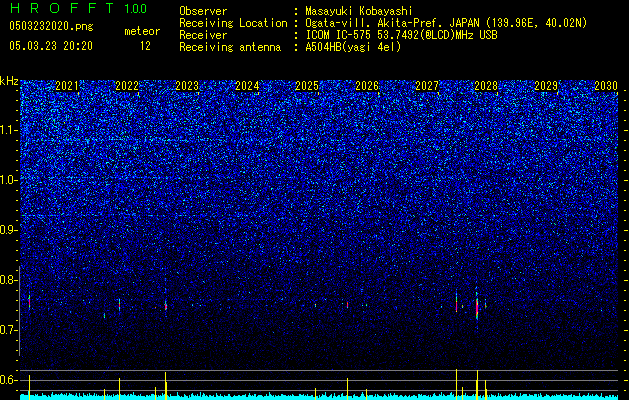Viewport: 629px width, 400px height.
Task: Click the meteor echo between 2022 and 2023
Action: pyautogui.click(x=166, y=307)
